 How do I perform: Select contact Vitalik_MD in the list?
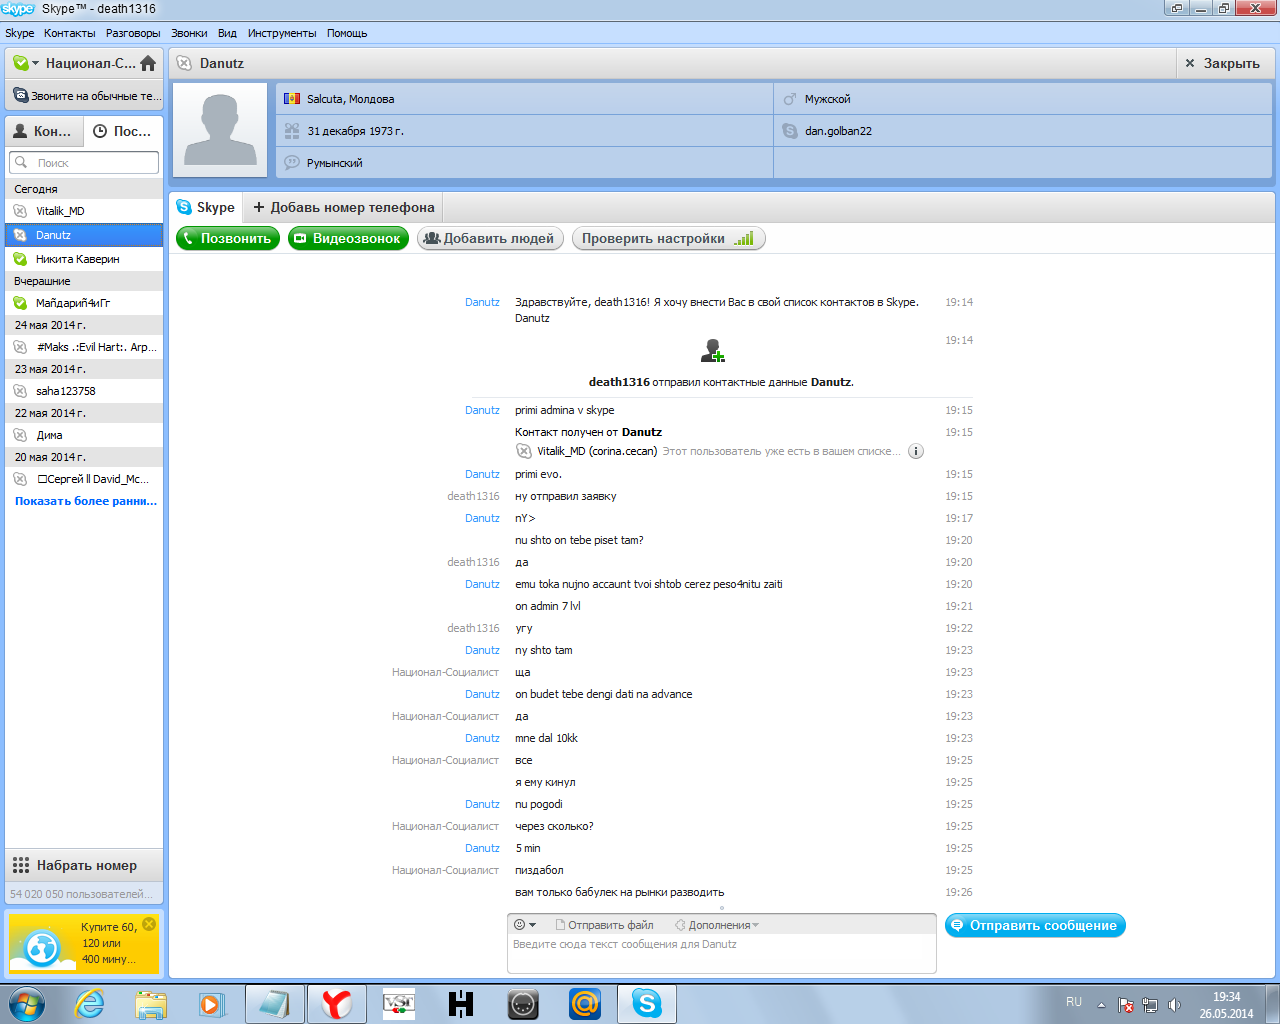click(x=84, y=211)
